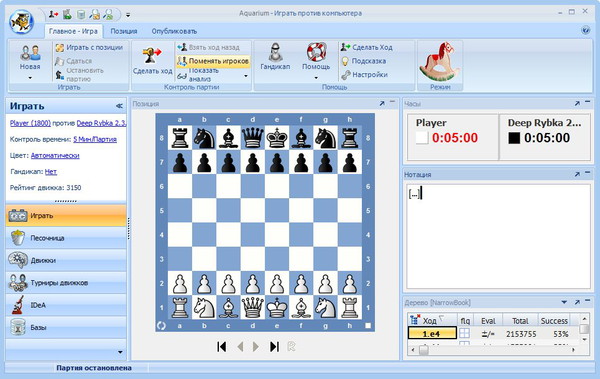Switch to the Позиция ribbon tab
600x379 pixels.
pos(124,31)
